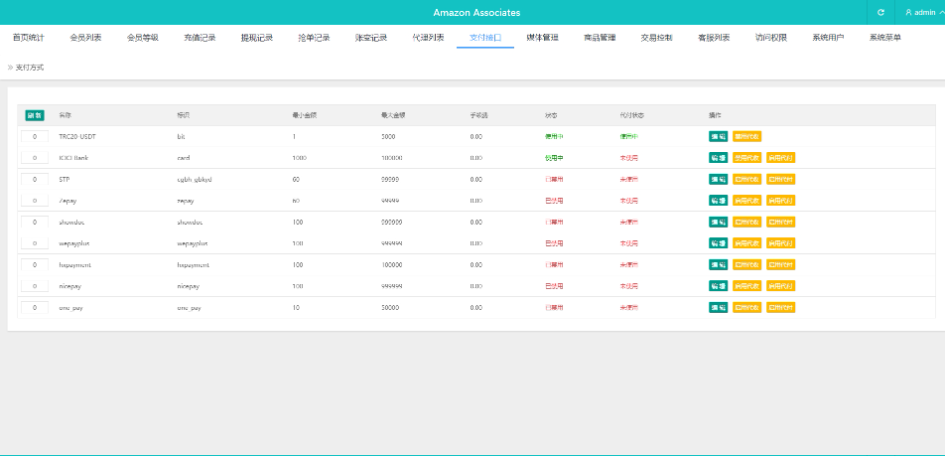Focus the sort field for wepayplus row
The height and width of the screenshot is (456, 945).
(34, 243)
